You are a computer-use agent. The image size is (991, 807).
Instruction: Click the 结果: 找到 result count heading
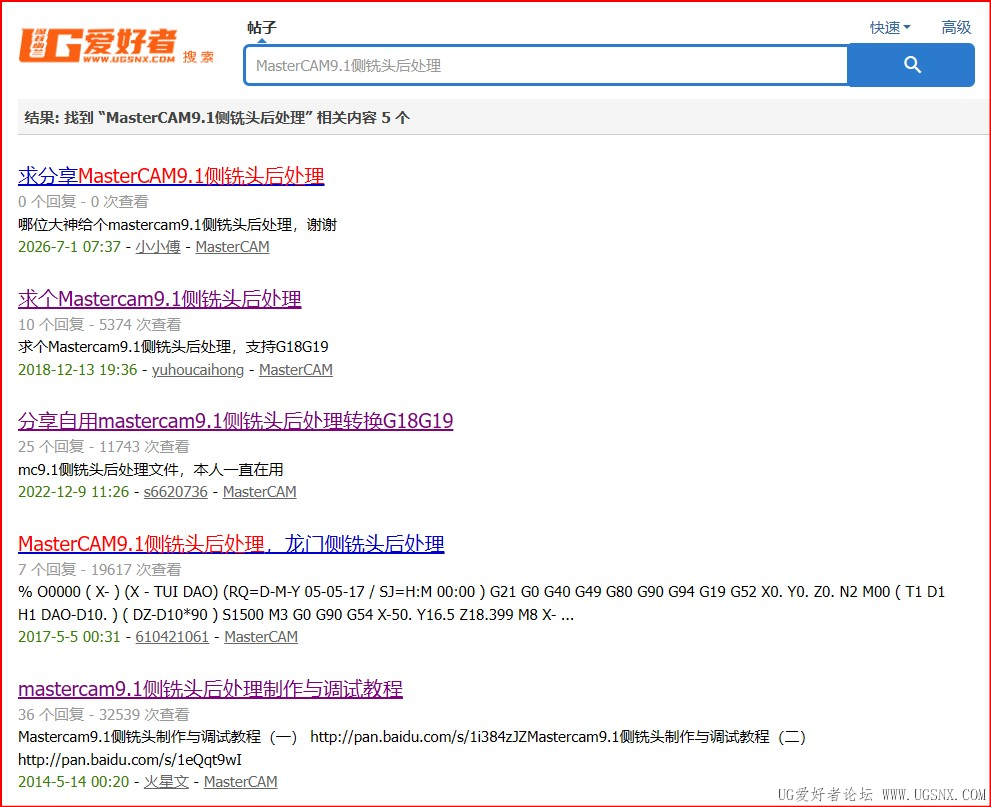tap(217, 118)
